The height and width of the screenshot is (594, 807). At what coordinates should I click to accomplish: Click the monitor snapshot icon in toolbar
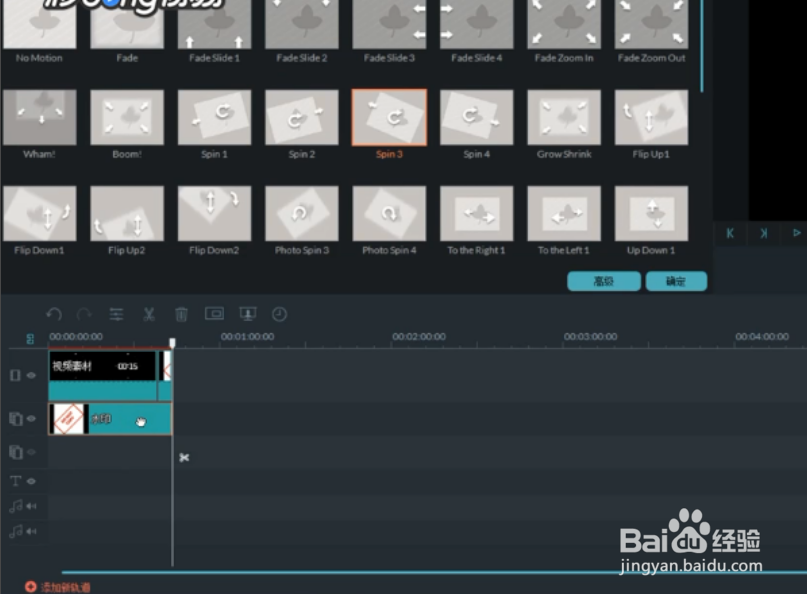tap(248, 313)
